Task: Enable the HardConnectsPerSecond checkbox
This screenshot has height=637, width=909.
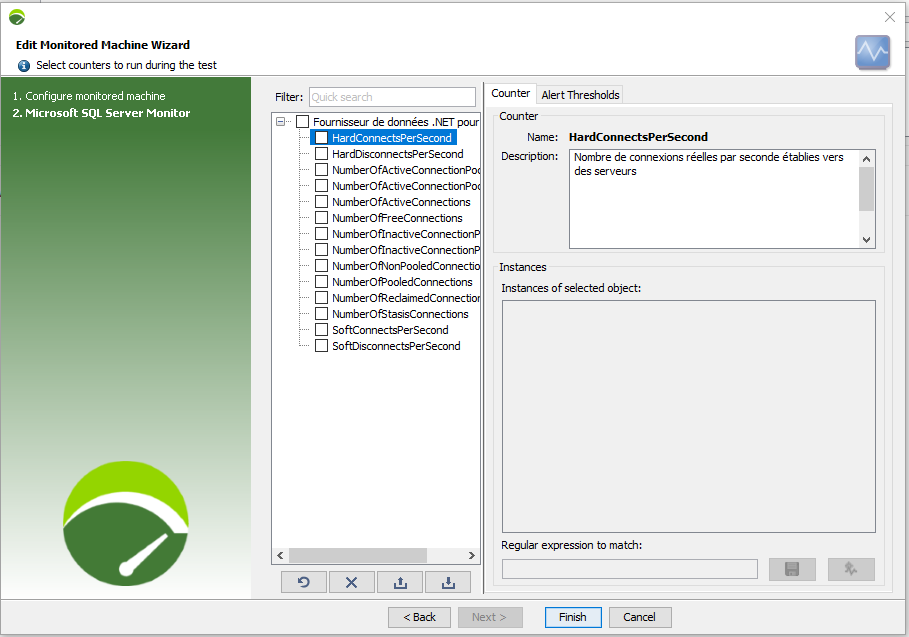Action: tap(322, 138)
